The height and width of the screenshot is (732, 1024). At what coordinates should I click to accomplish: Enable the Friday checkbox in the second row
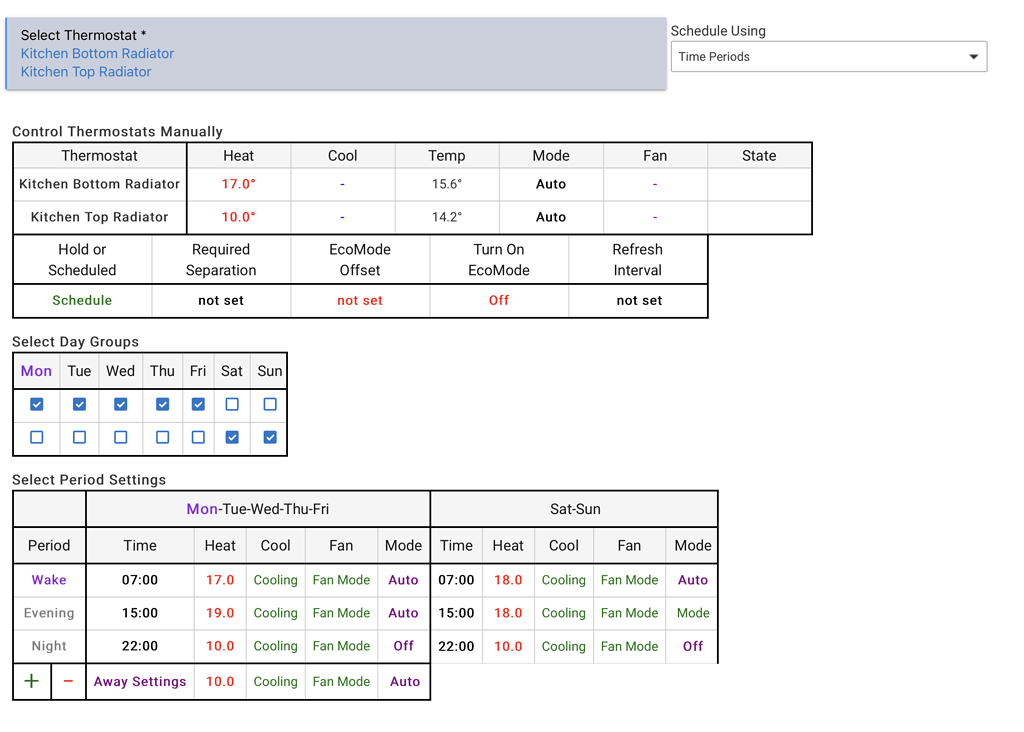click(x=197, y=437)
